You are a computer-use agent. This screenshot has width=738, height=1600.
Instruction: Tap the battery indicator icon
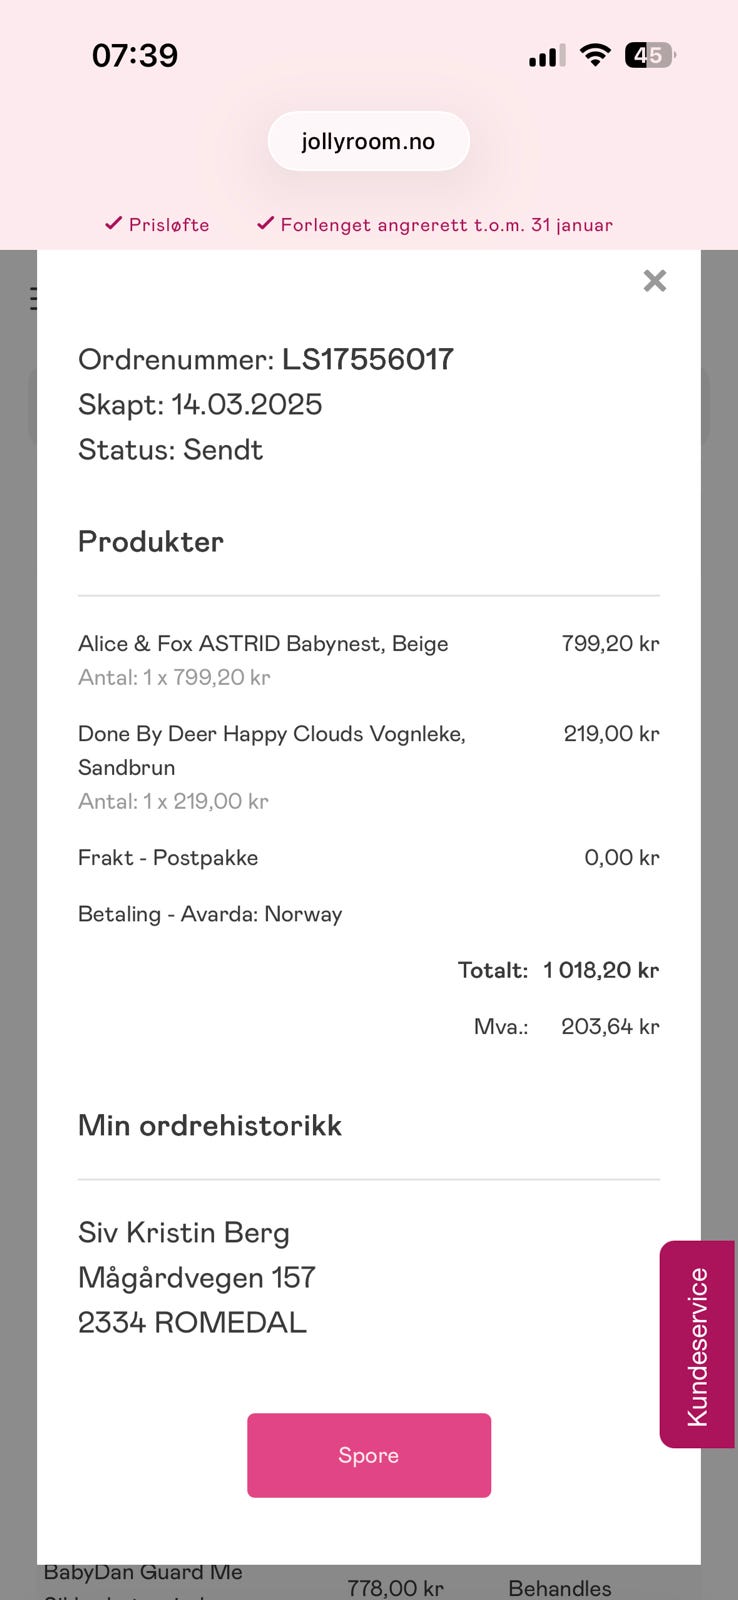650,55
